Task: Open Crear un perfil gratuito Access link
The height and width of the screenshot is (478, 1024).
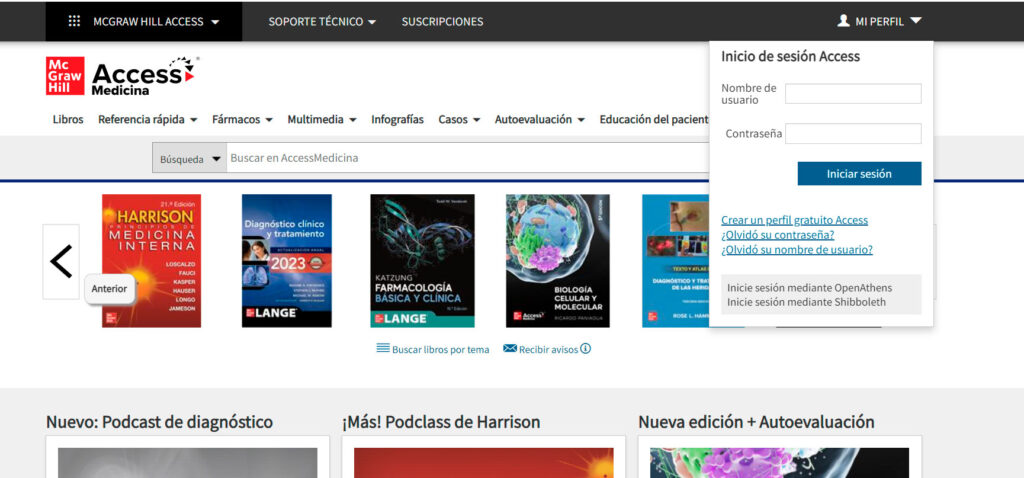Action: (794, 220)
